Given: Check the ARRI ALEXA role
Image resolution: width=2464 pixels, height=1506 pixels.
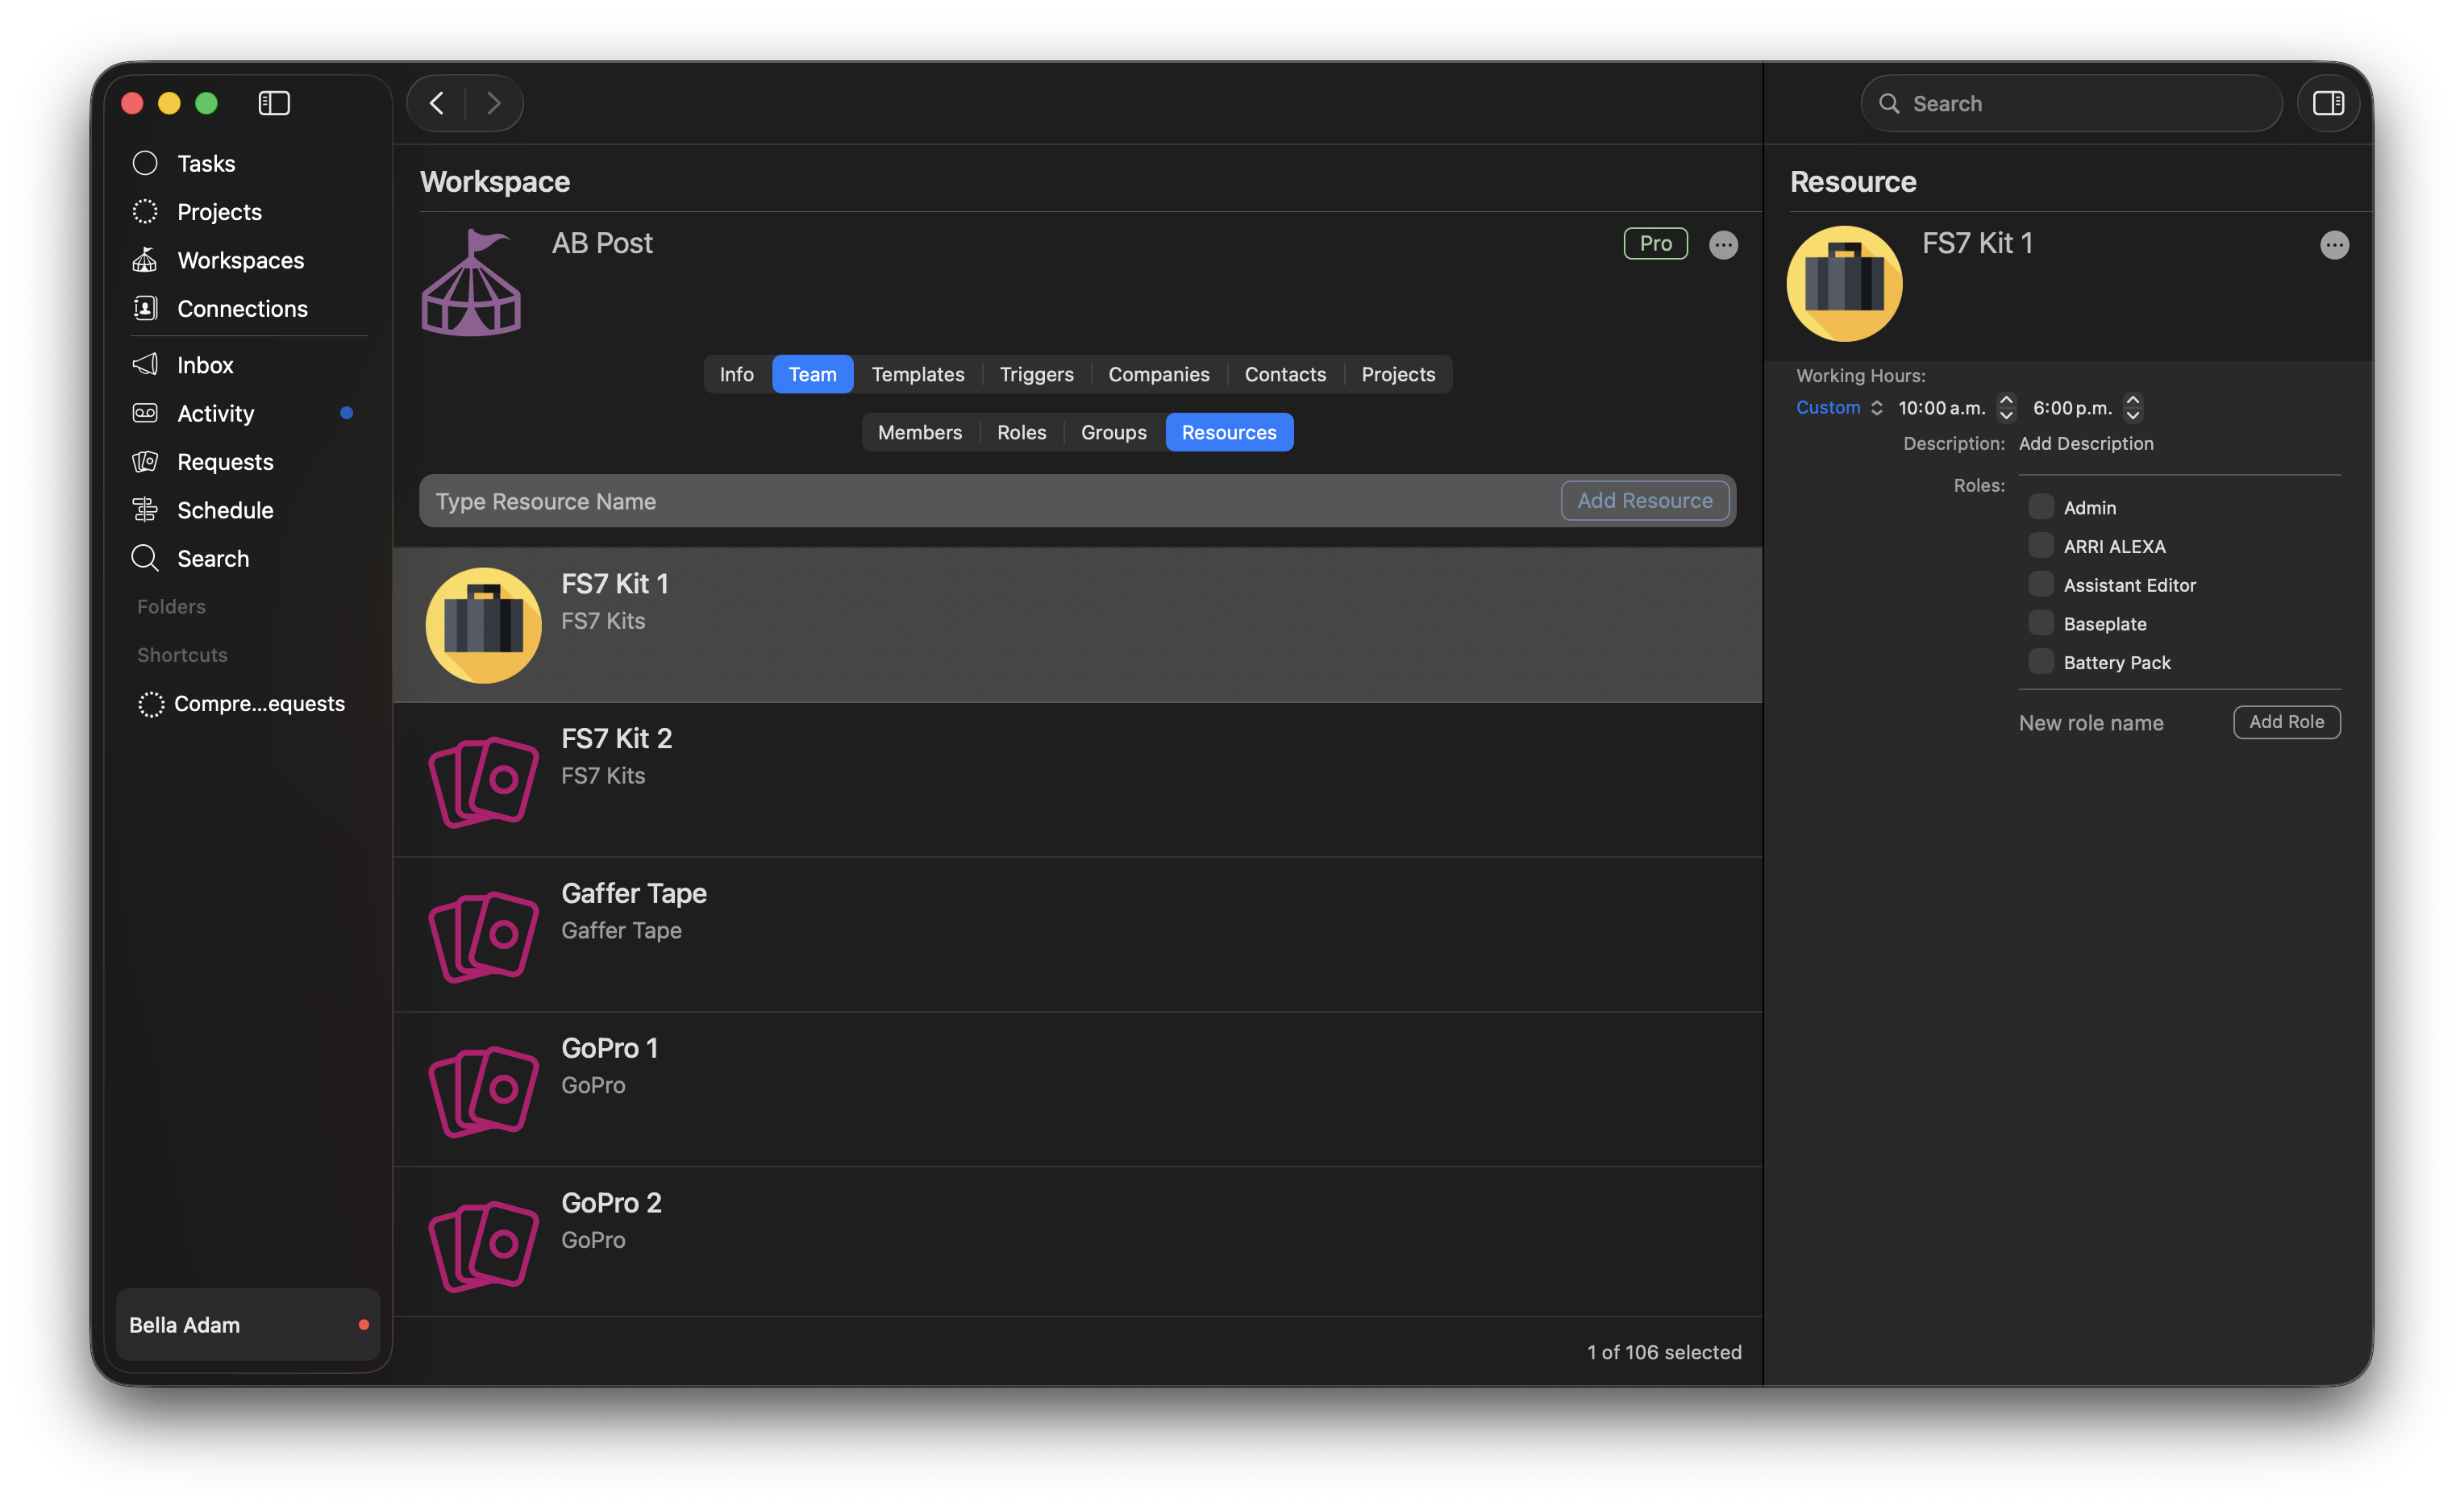Looking at the screenshot, I should (2040, 546).
